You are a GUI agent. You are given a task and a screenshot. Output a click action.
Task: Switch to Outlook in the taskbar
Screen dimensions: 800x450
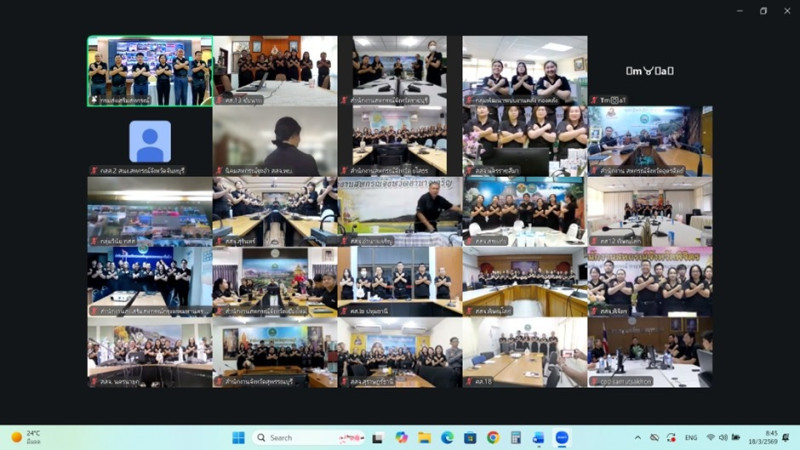[538, 437]
